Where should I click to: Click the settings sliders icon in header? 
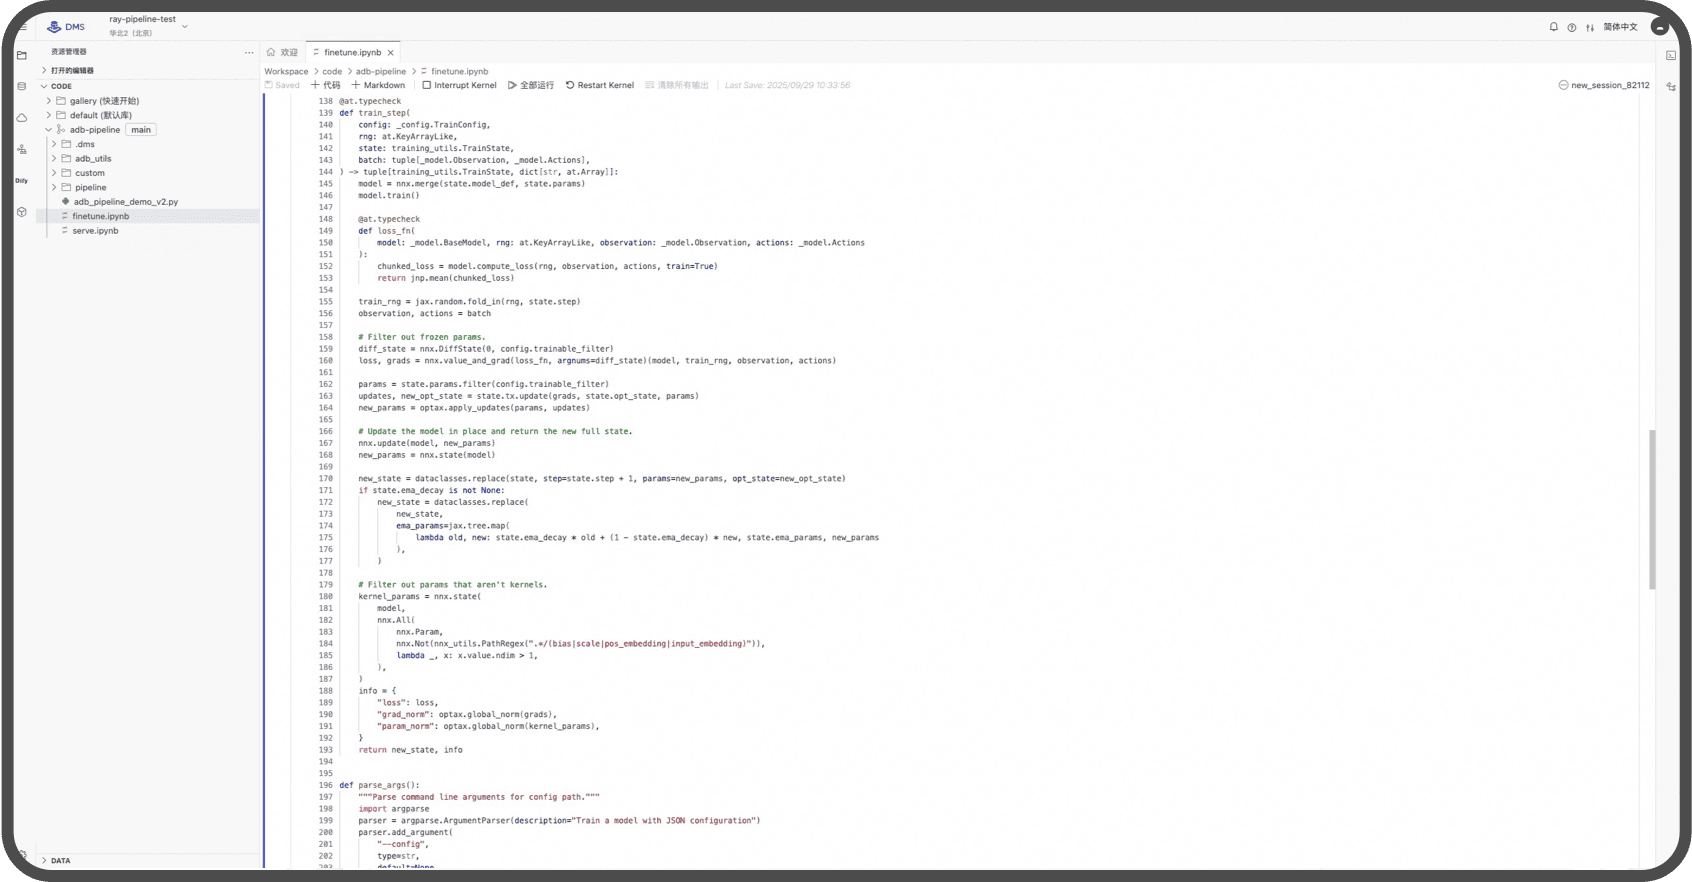pos(1589,27)
